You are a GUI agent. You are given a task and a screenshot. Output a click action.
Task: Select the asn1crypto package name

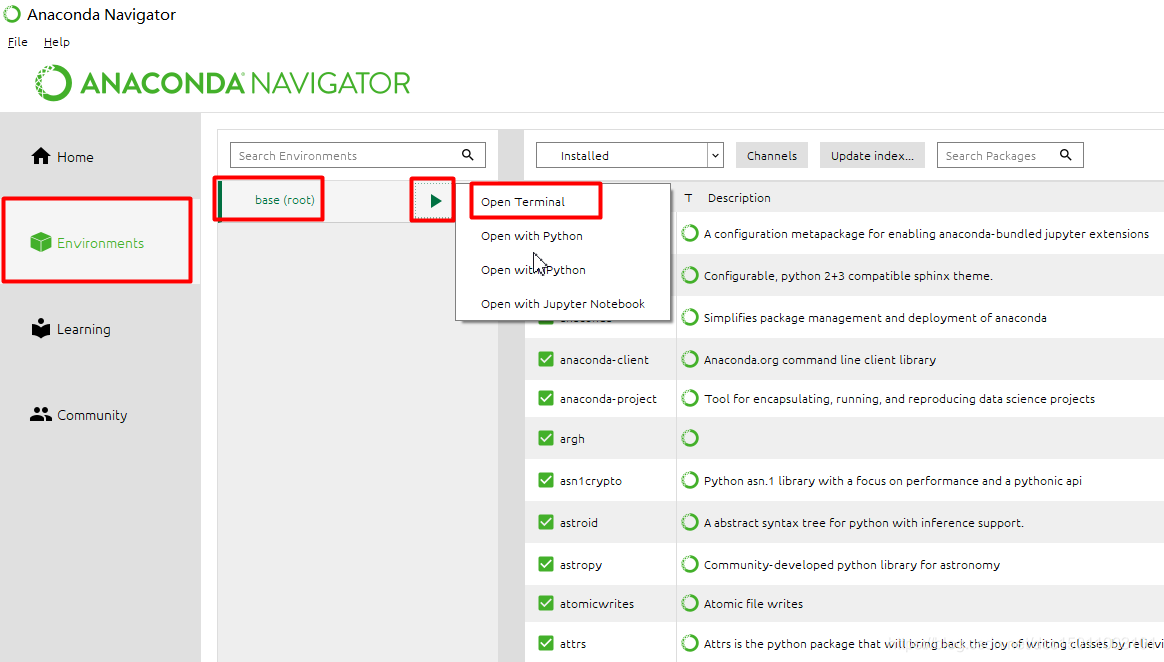click(x=591, y=481)
